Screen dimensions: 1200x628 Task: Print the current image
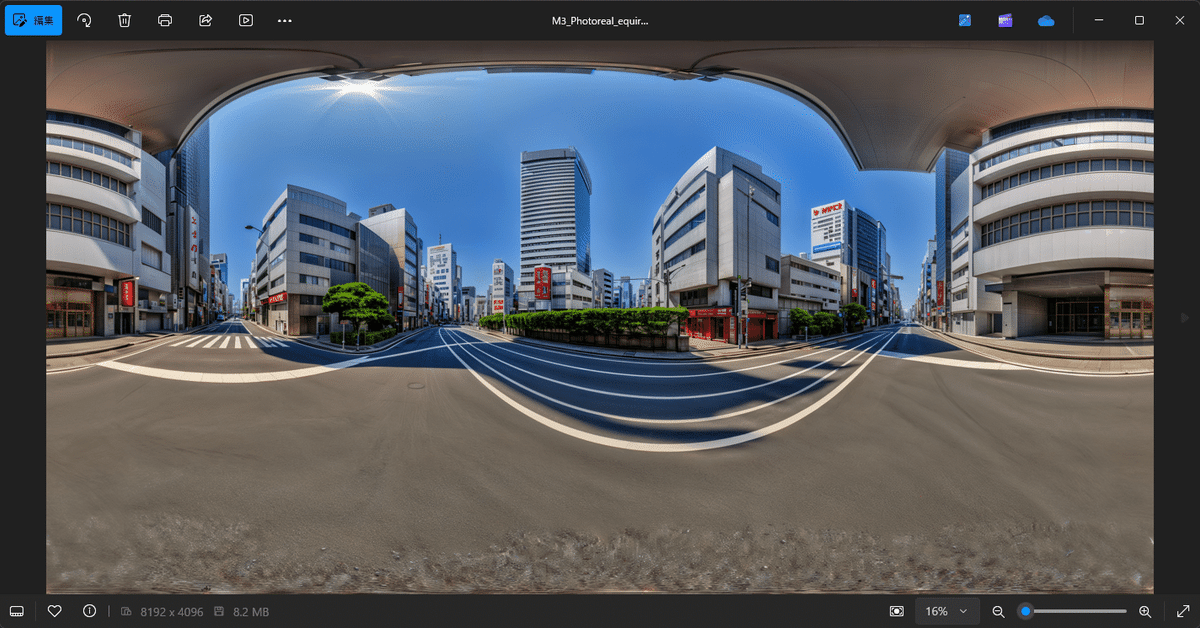pyautogui.click(x=165, y=20)
